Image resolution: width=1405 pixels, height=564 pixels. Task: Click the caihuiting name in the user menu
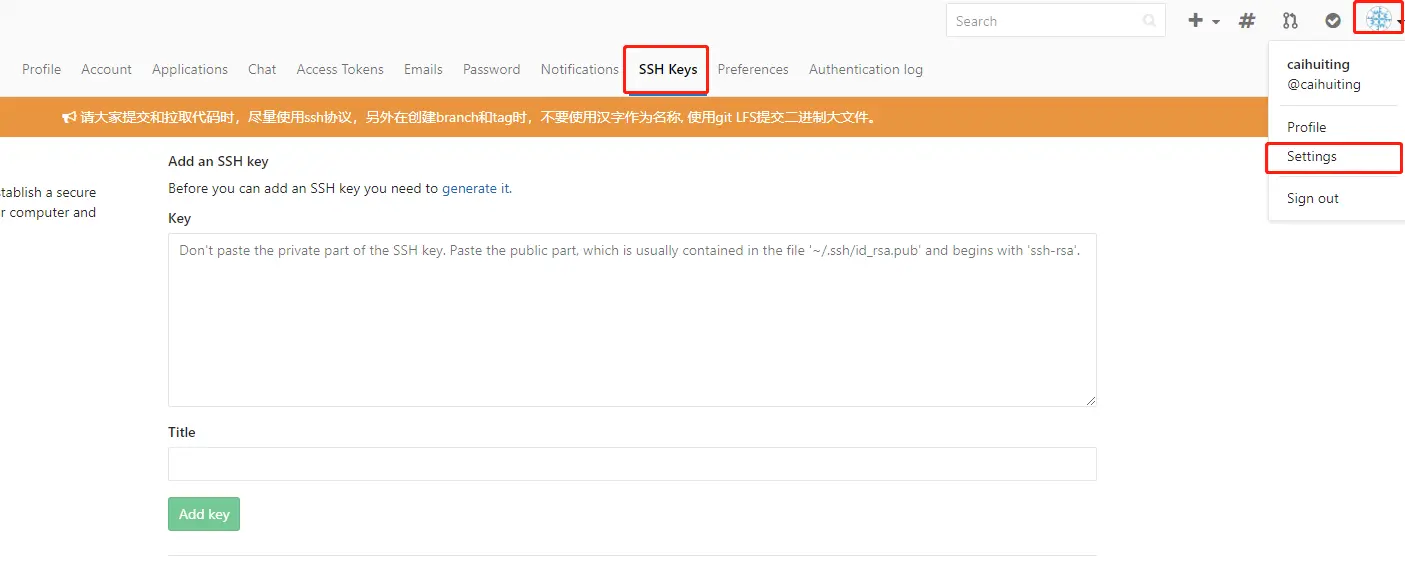(1318, 64)
